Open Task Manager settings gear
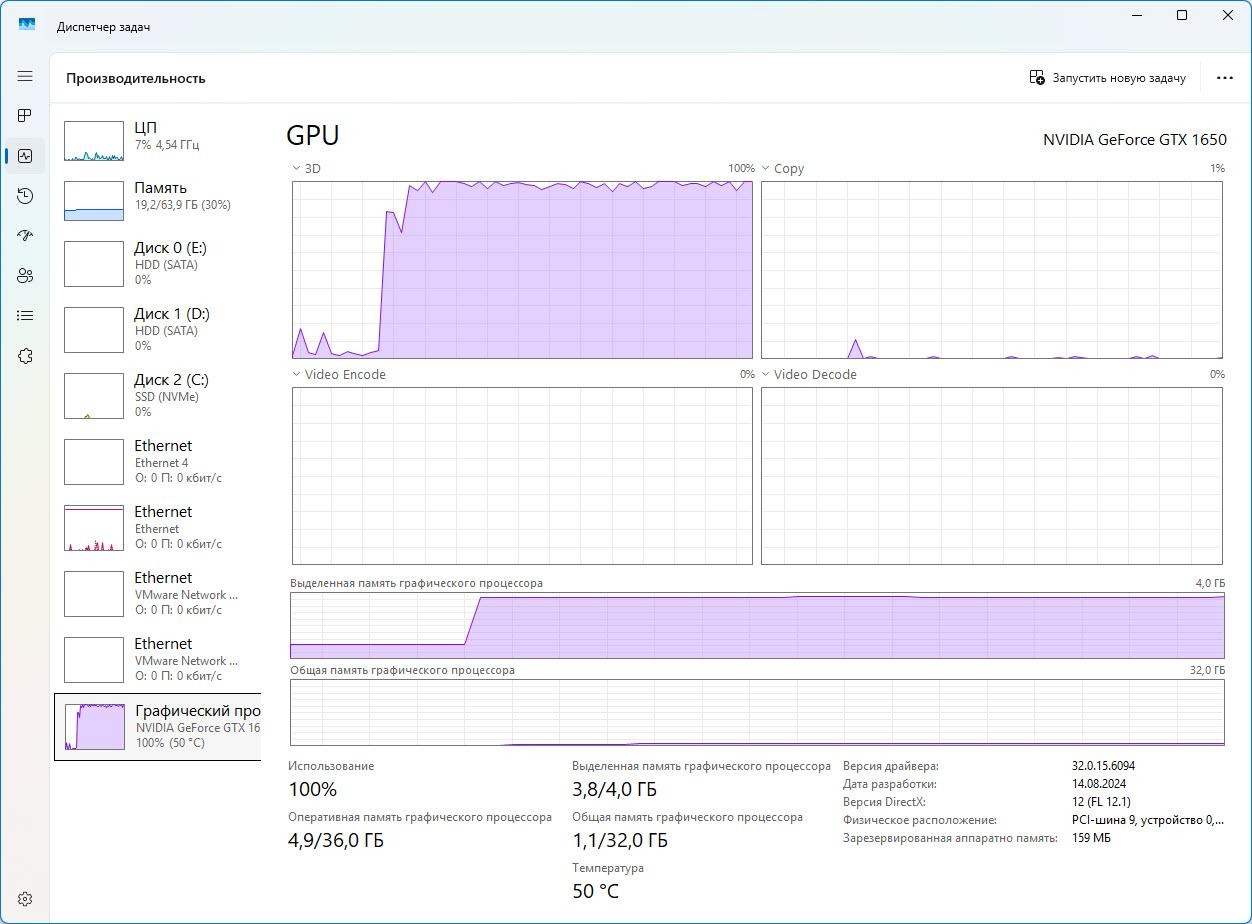Image resolution: width=1252 pixels, height=924 pixels. tap(25, 899)
